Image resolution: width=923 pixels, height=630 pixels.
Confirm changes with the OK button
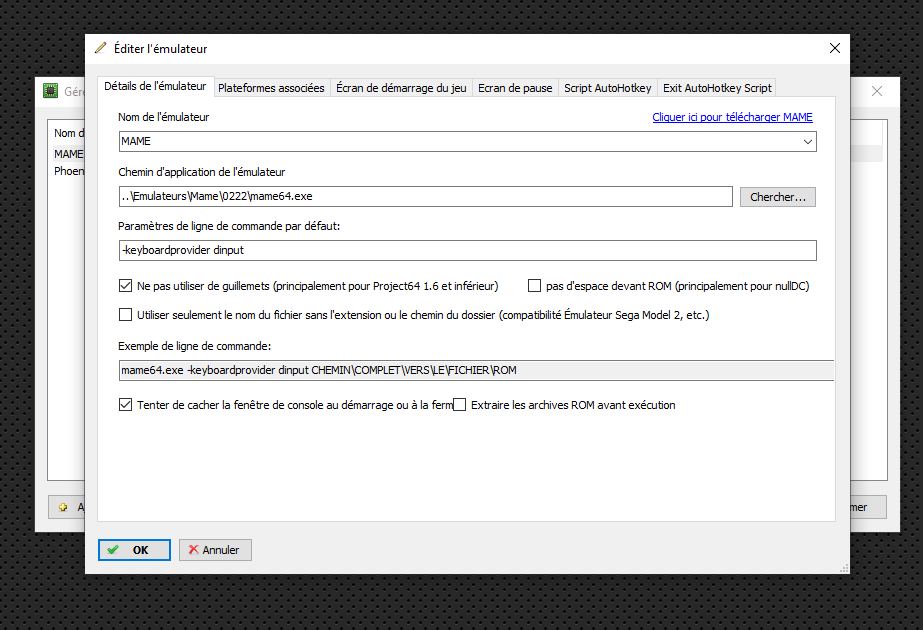(134, 550)
